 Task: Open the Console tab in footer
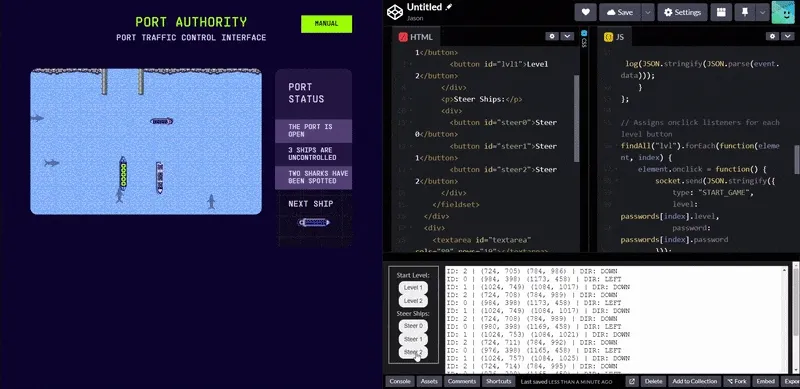coord(400,381)
